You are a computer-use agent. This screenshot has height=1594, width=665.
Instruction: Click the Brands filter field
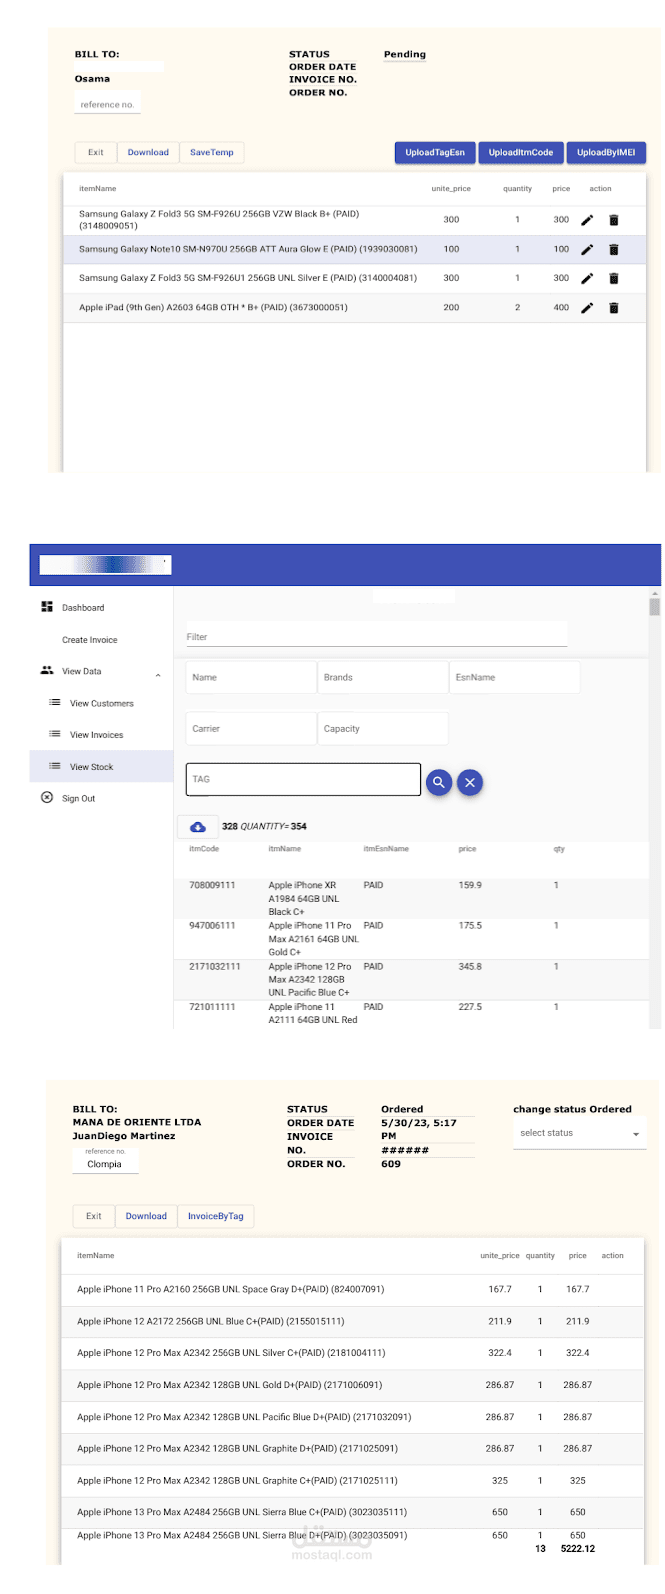coord(383,678)
